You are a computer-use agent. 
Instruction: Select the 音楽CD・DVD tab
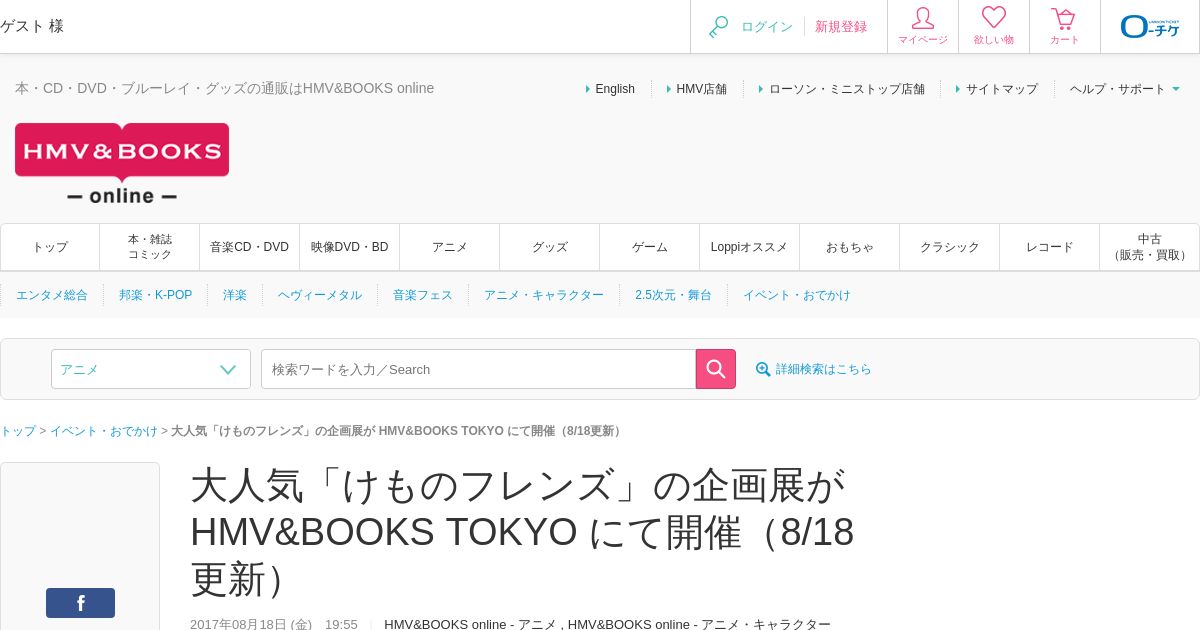click(x=250, y=247)
